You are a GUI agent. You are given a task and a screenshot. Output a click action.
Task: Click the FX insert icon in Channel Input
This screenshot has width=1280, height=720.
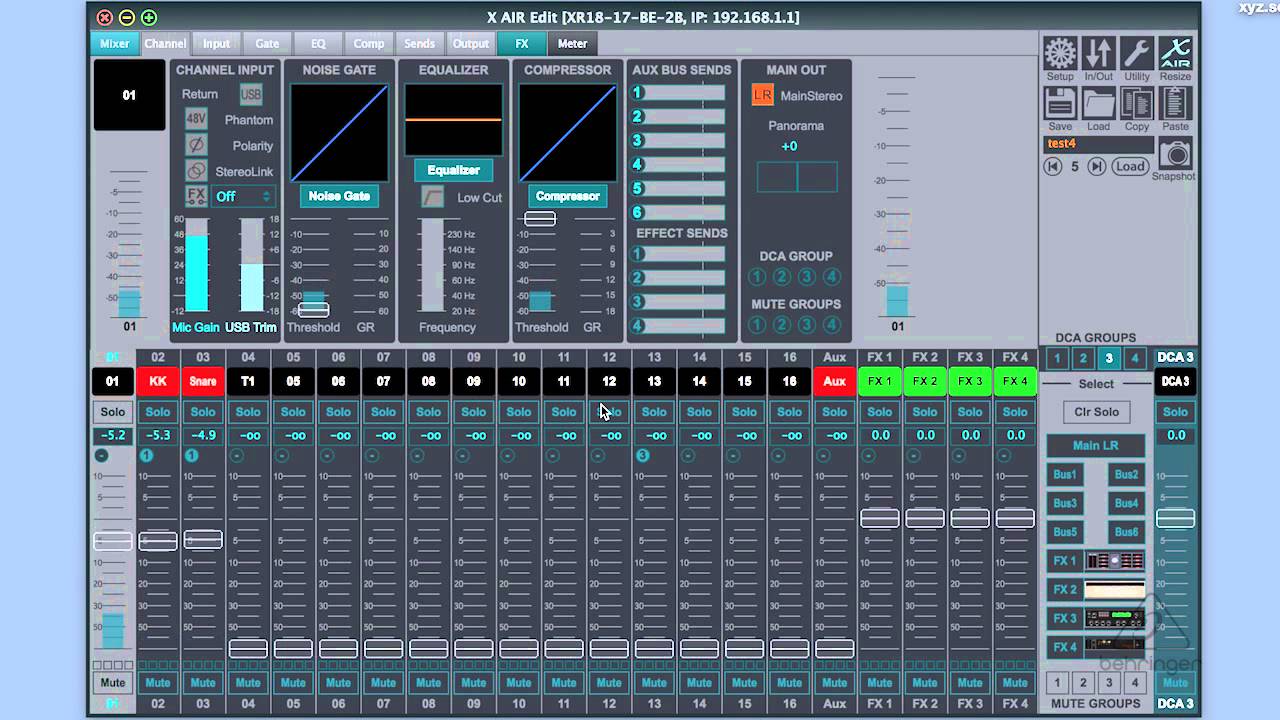pyautogui.click(x=196, y=196)
